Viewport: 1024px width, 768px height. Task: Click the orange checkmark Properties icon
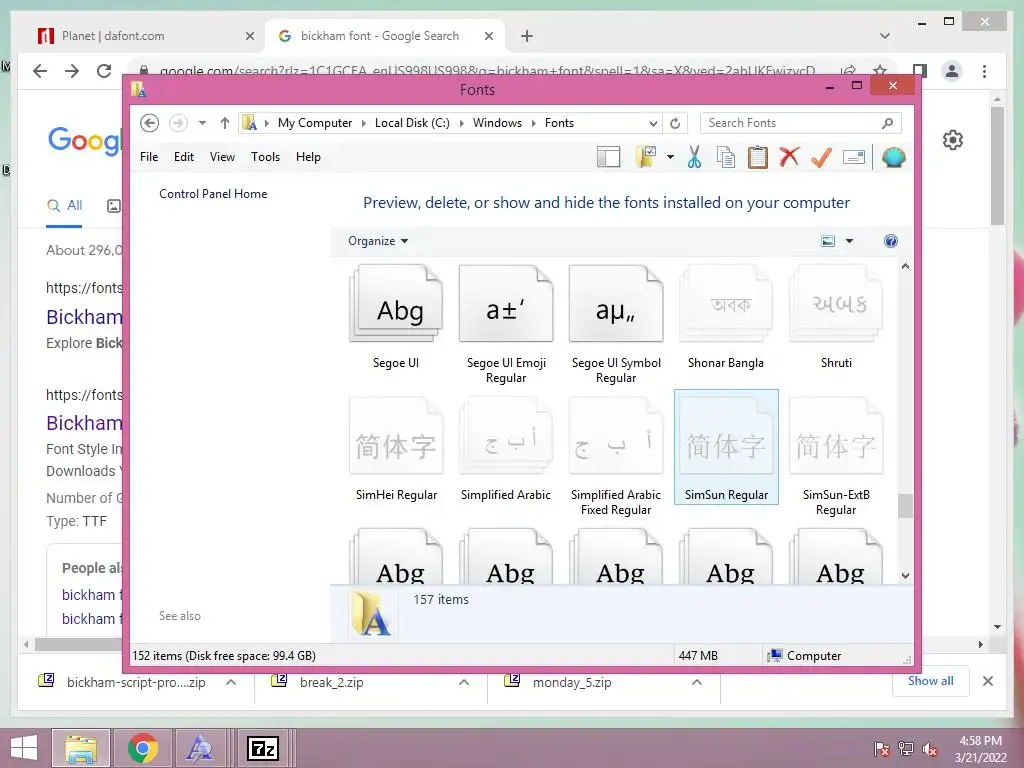[822, 157]
